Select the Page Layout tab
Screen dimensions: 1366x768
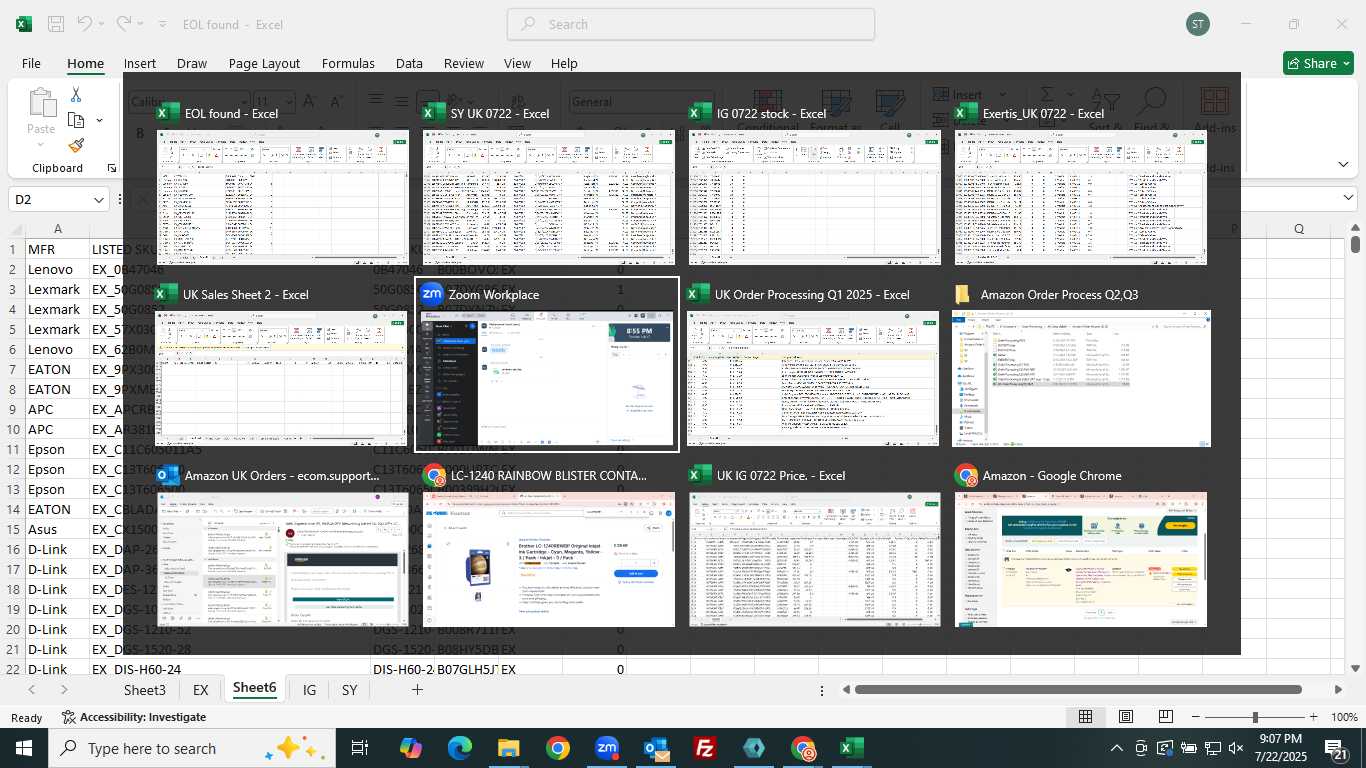[x=264, y=63]
